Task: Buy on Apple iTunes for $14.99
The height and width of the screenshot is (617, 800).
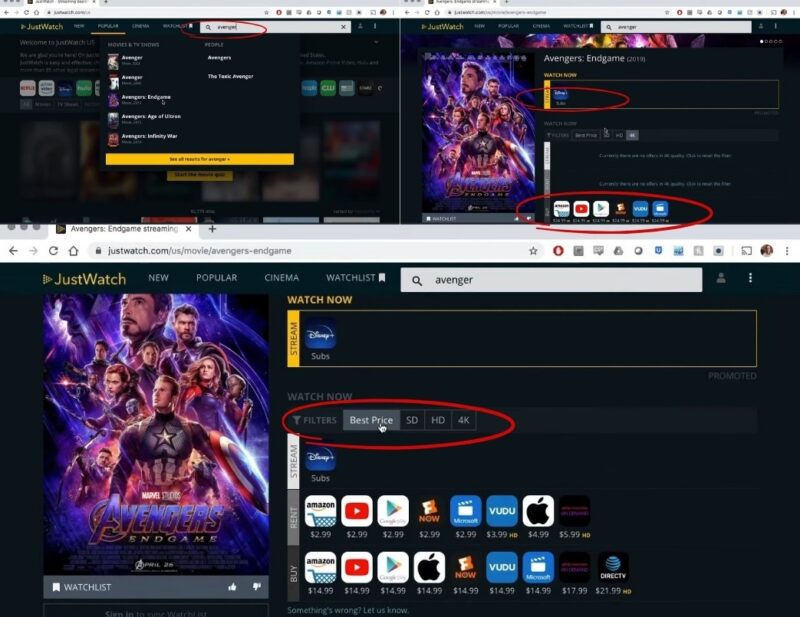Action: tap(429, 567)
